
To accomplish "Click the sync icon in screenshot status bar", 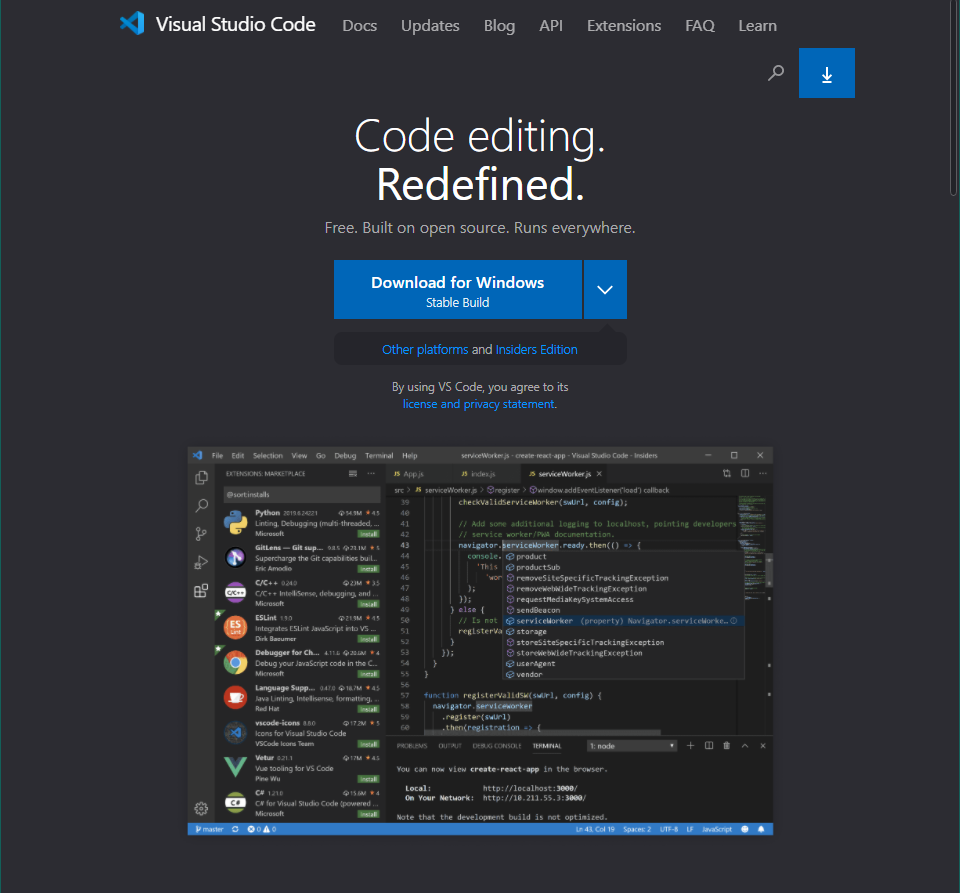I will (x=235, y=829).
